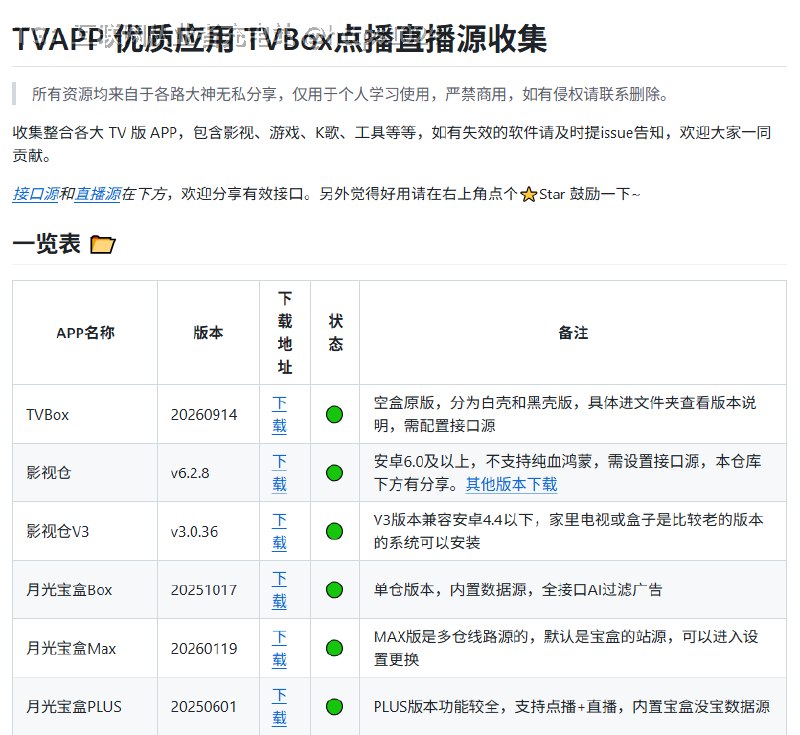Click the APP名称 column header
Viewport: 800px width, 735px height.
pyautogui.click(x=85, y=333)
